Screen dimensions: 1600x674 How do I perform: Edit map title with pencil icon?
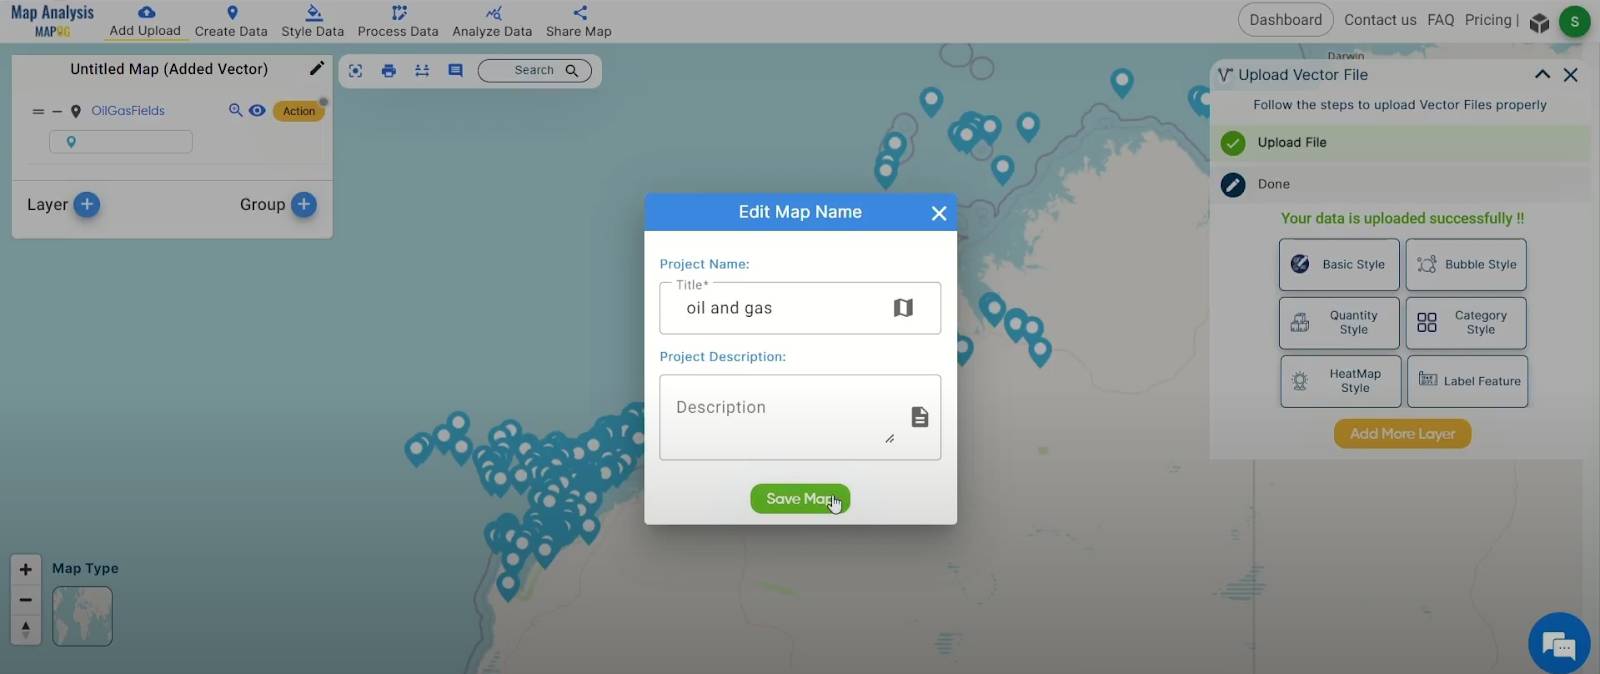[316, 68]
